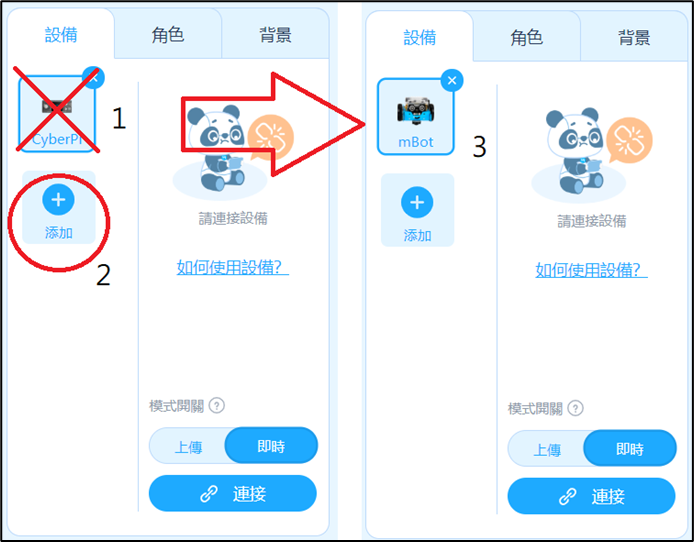694x542 pixels.
Task: Switch to 背景 tab in left panel
Action: click(x=275, y=35)
